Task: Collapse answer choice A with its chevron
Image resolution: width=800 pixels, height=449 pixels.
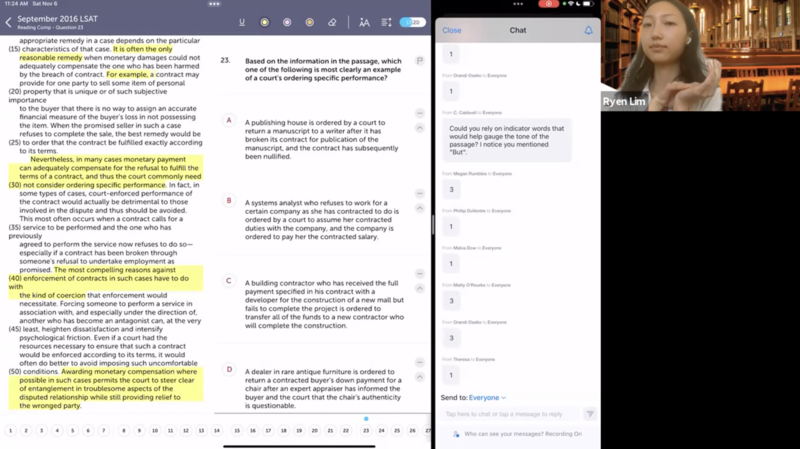Action: [420, 128]
